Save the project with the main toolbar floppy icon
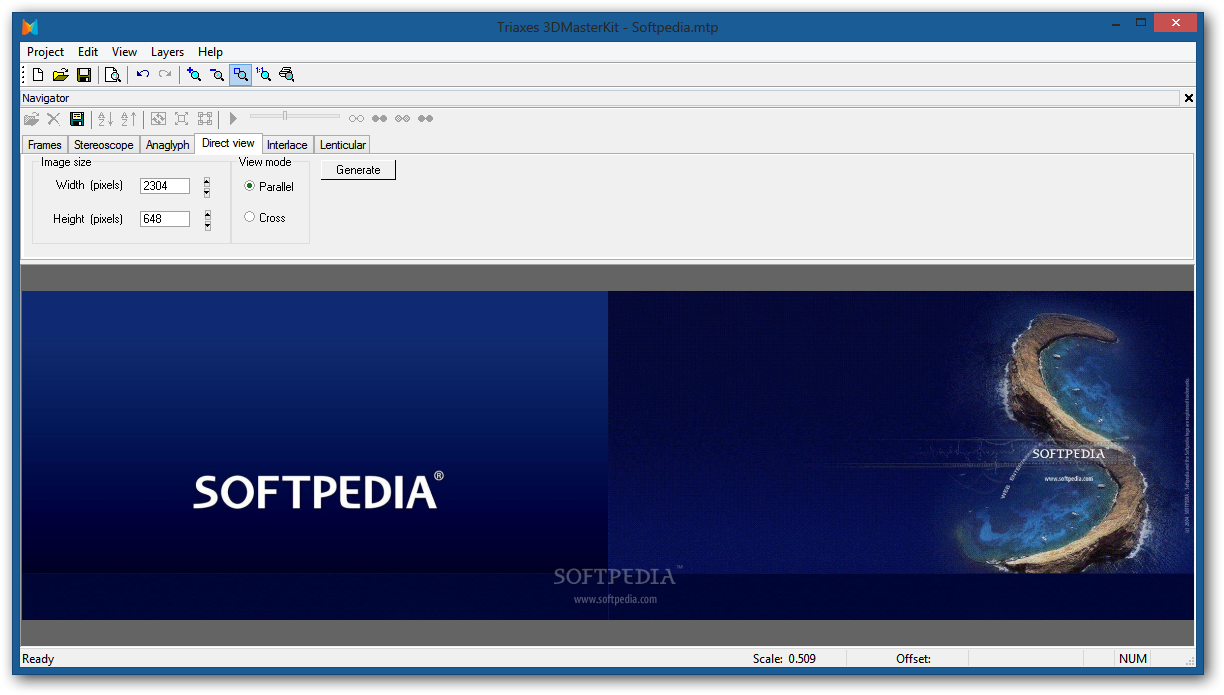1224x695 pixels. coord(84,74)
